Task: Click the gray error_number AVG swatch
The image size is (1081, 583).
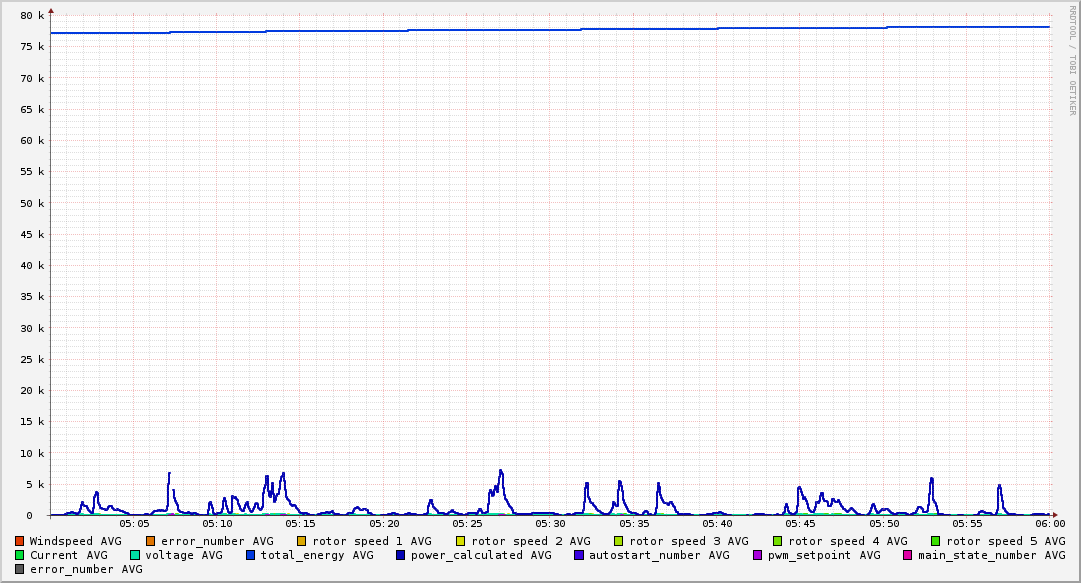Action: [x=20, y=569]
